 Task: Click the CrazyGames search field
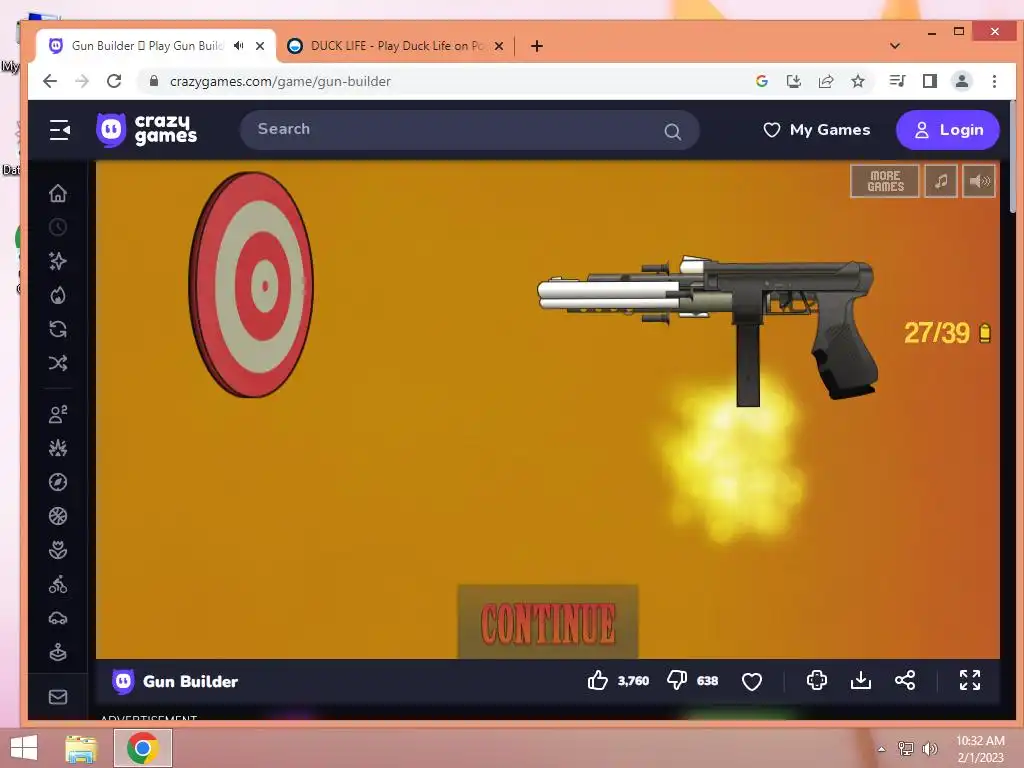(469, 130)
